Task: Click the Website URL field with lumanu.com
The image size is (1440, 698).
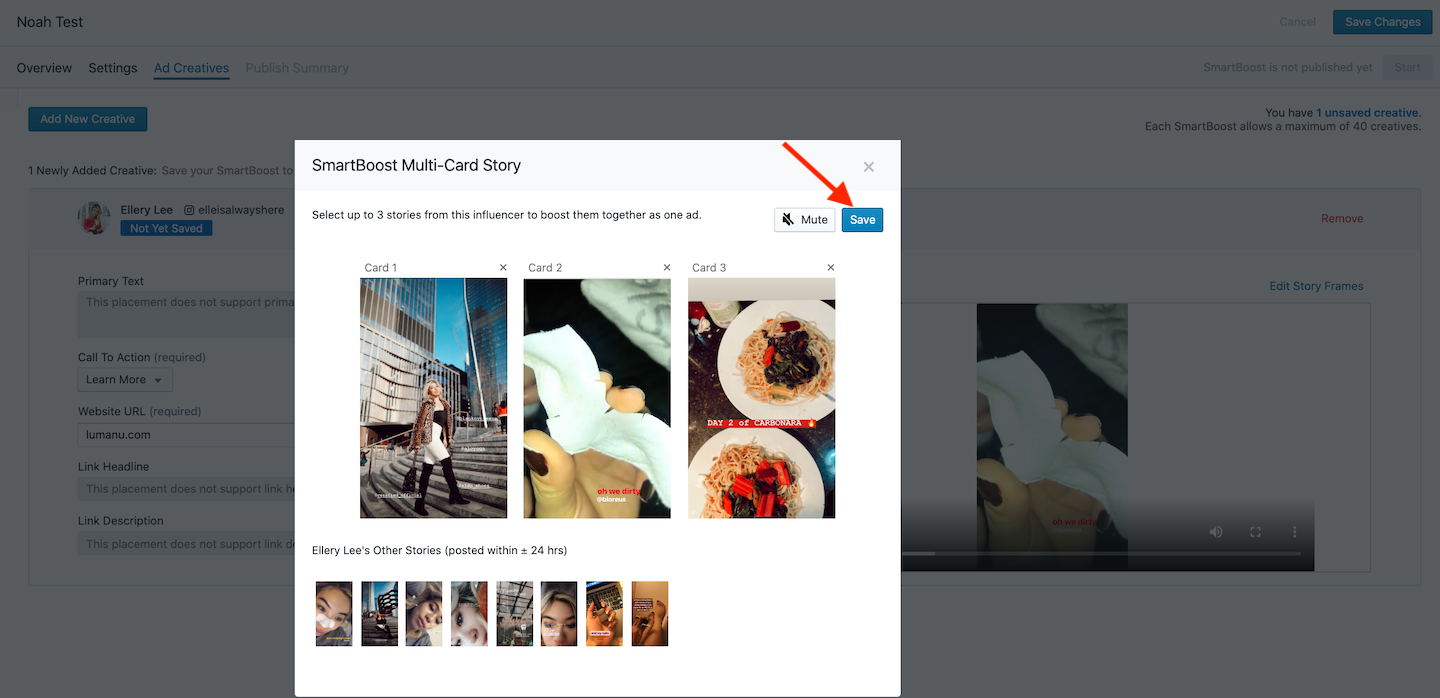Action: pyautogui.click(x=186, y=435)
